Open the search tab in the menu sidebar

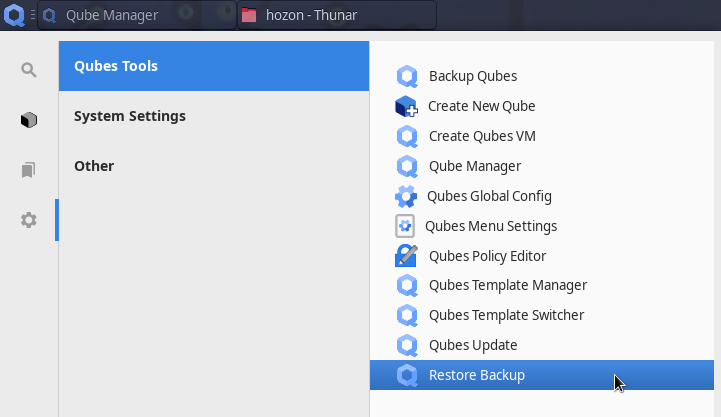tap(29, 70)
